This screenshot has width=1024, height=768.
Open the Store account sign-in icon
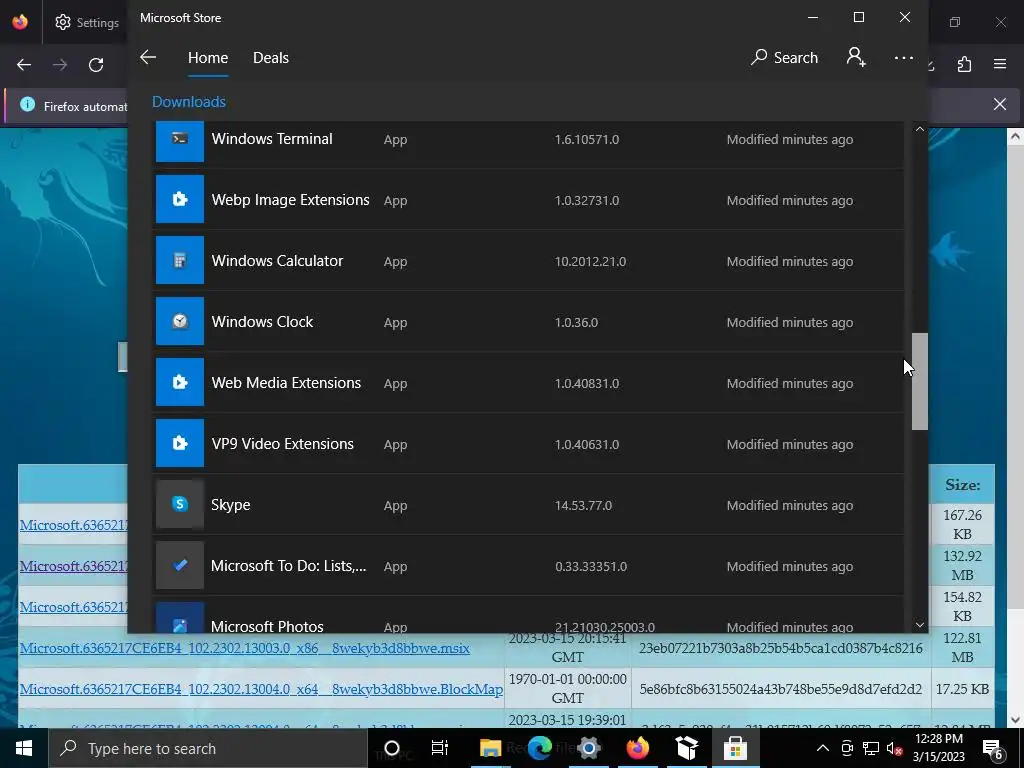pos(856,57)
